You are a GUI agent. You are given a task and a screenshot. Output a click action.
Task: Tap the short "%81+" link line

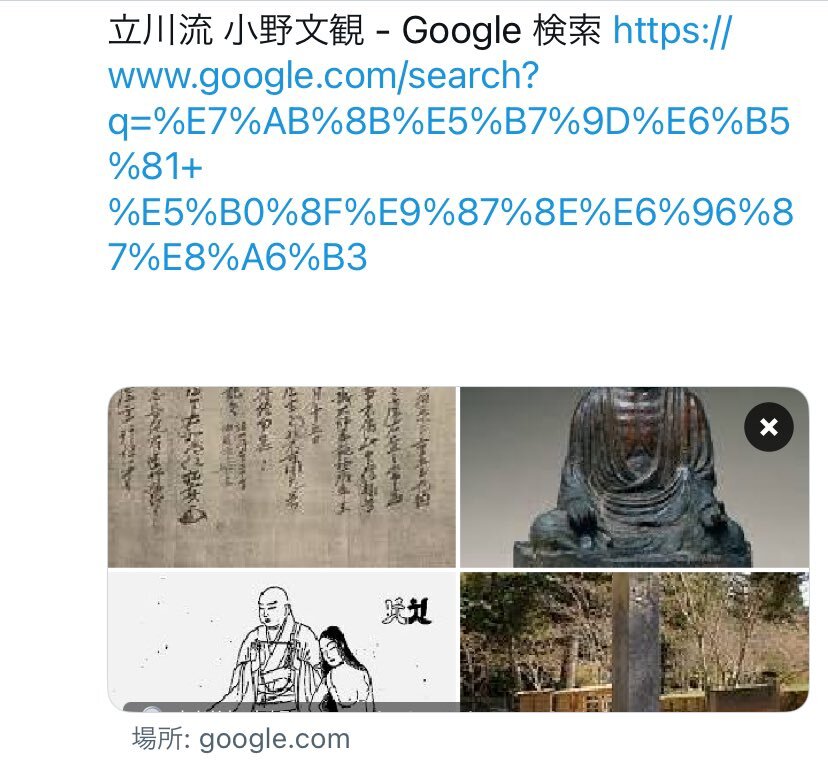[155, 166]
